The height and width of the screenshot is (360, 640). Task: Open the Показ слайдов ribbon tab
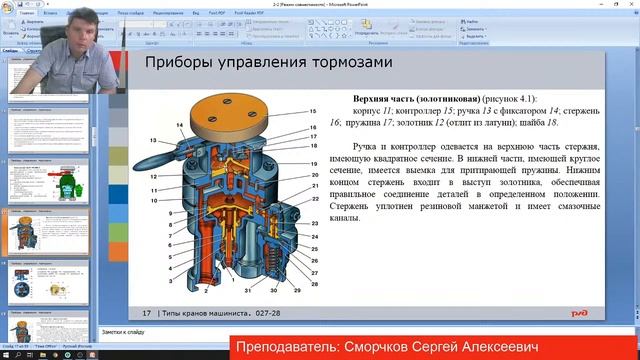point(131,13)
